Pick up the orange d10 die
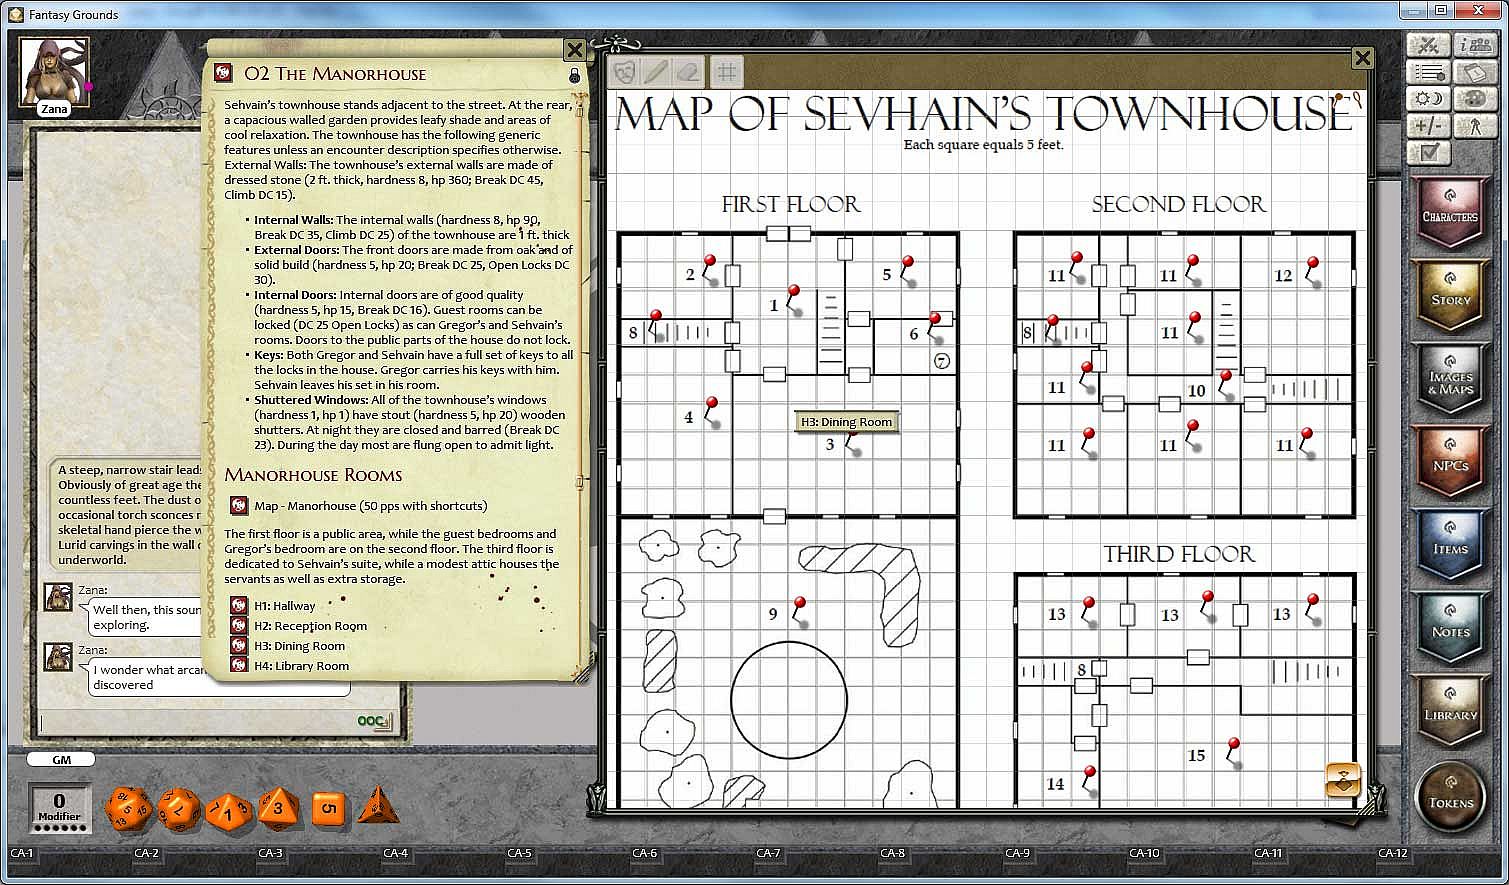The image size is (1509, 885). tap(229, 811)
